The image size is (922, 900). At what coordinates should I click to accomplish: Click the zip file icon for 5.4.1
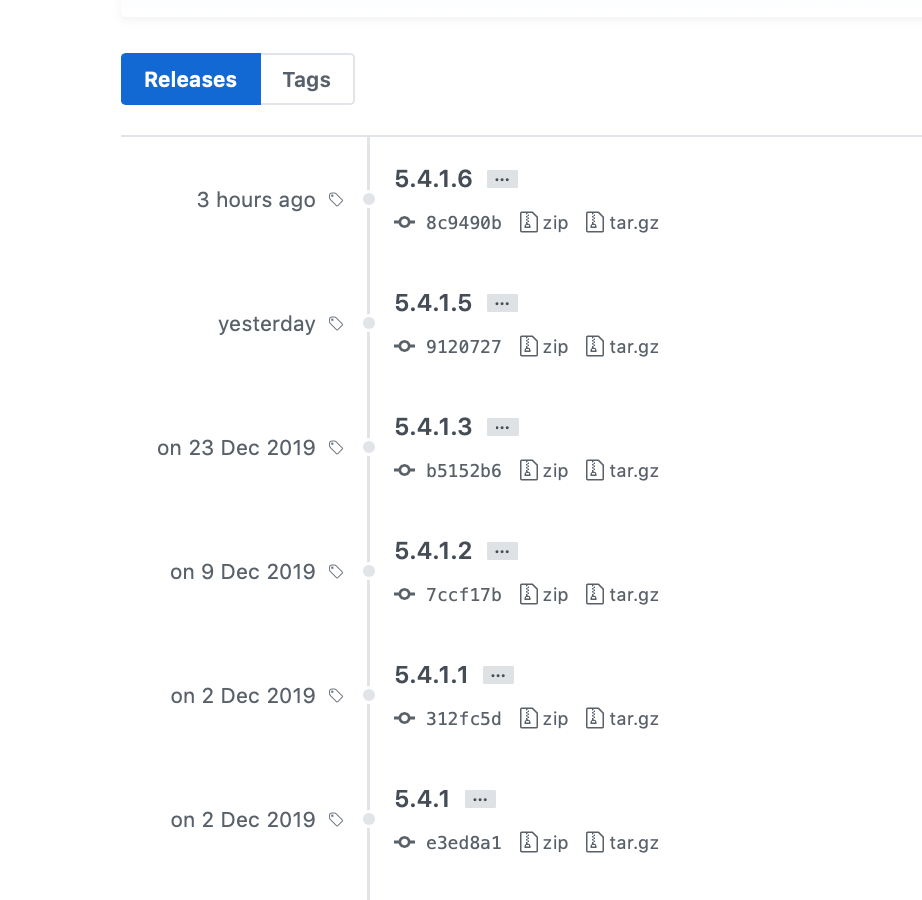(x=529, y=842)
